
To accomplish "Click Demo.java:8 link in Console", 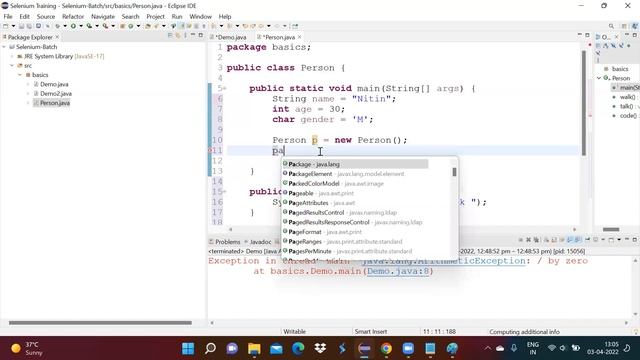I will tap(398, 271).
